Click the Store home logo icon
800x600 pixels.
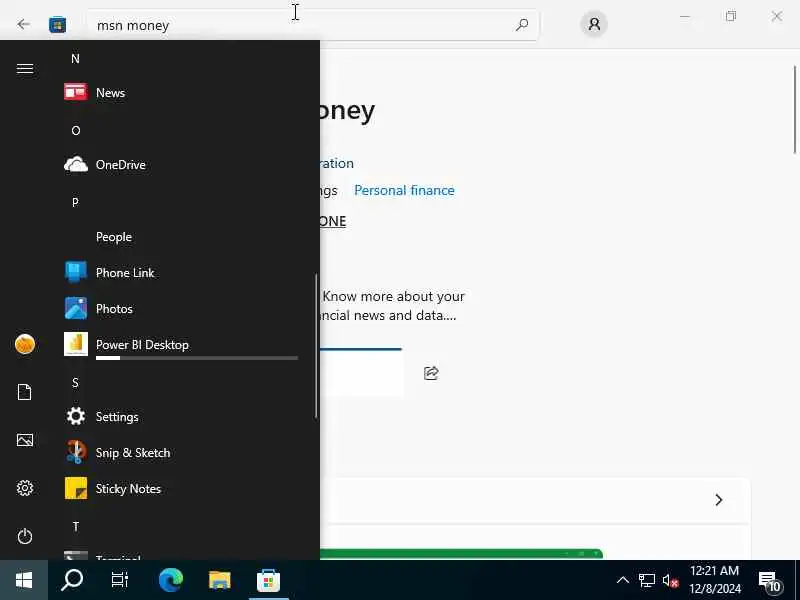58,24
